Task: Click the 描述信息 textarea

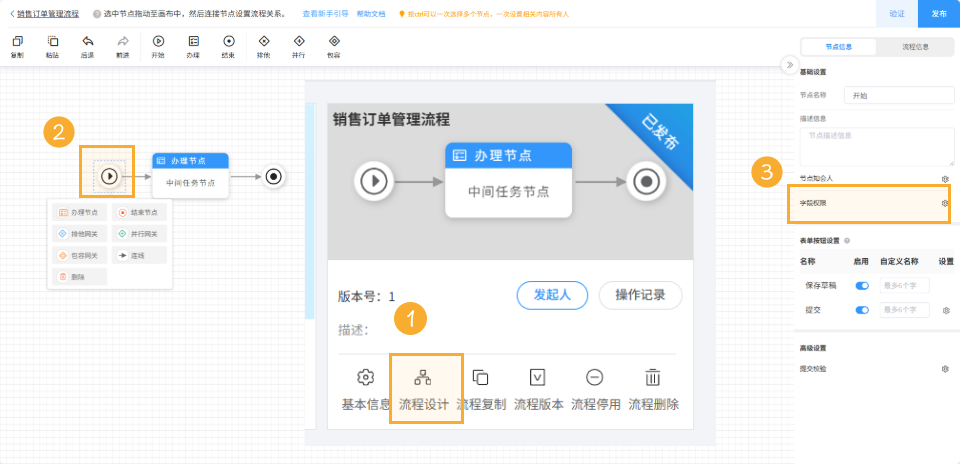Action: click(x=877, y=147)
